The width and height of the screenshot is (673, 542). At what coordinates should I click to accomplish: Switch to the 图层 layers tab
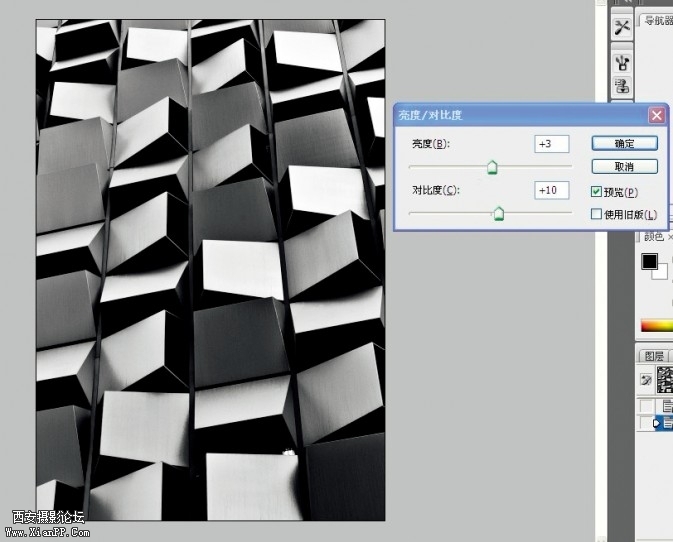click(654, 356)
